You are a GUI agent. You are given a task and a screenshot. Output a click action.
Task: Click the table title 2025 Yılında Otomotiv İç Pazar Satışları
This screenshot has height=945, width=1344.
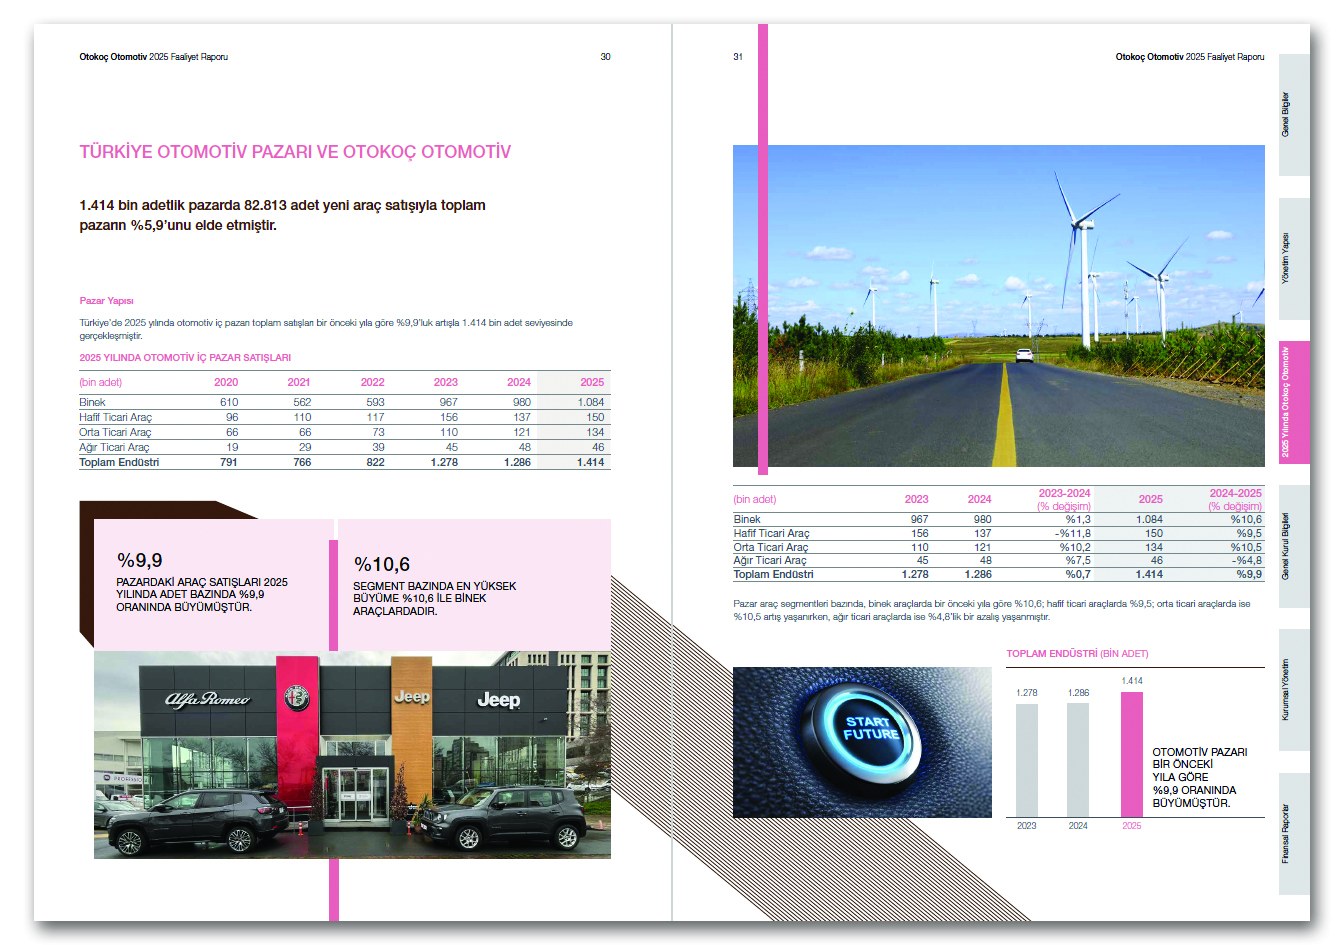(x=185, y=358)
